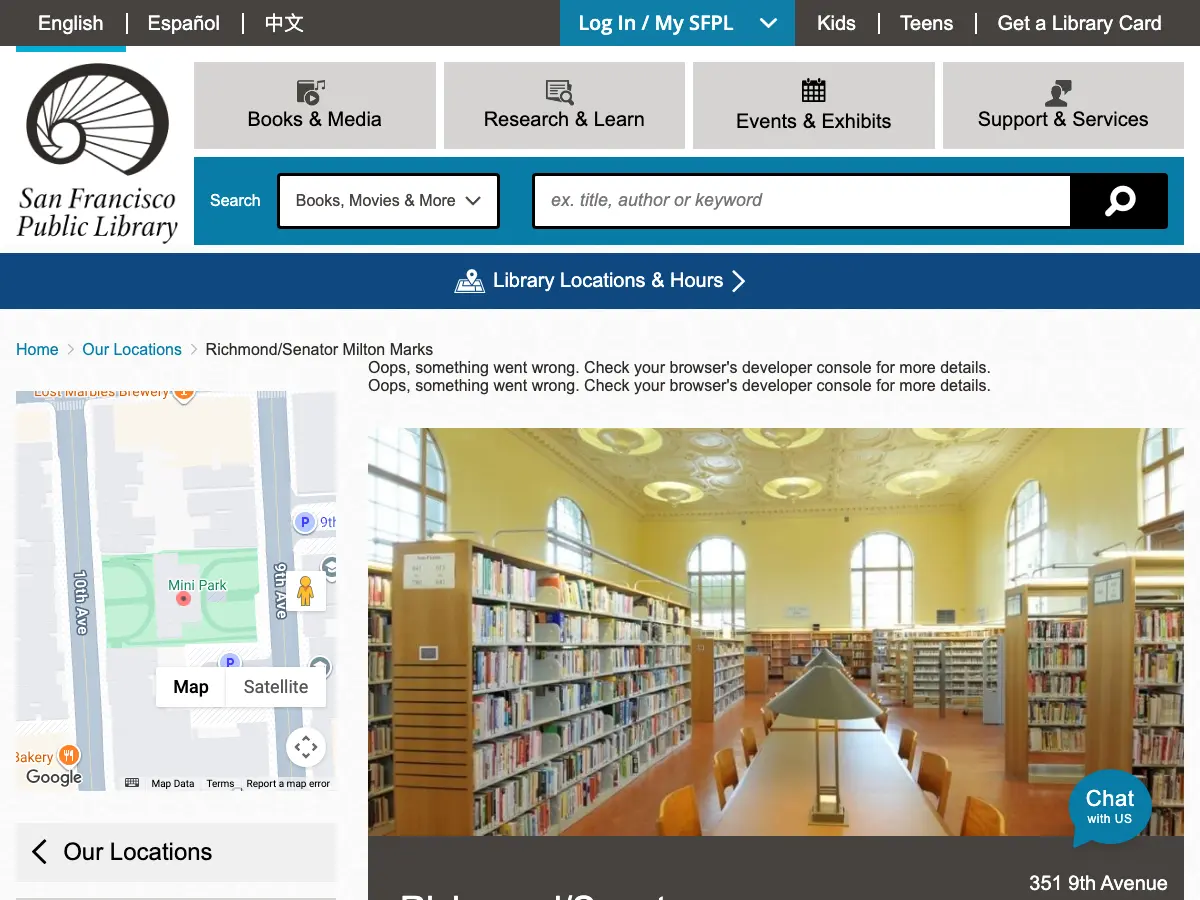Click the back arrow beside Our Locations
Screen dimensions: 1200x900
point(39,852)
